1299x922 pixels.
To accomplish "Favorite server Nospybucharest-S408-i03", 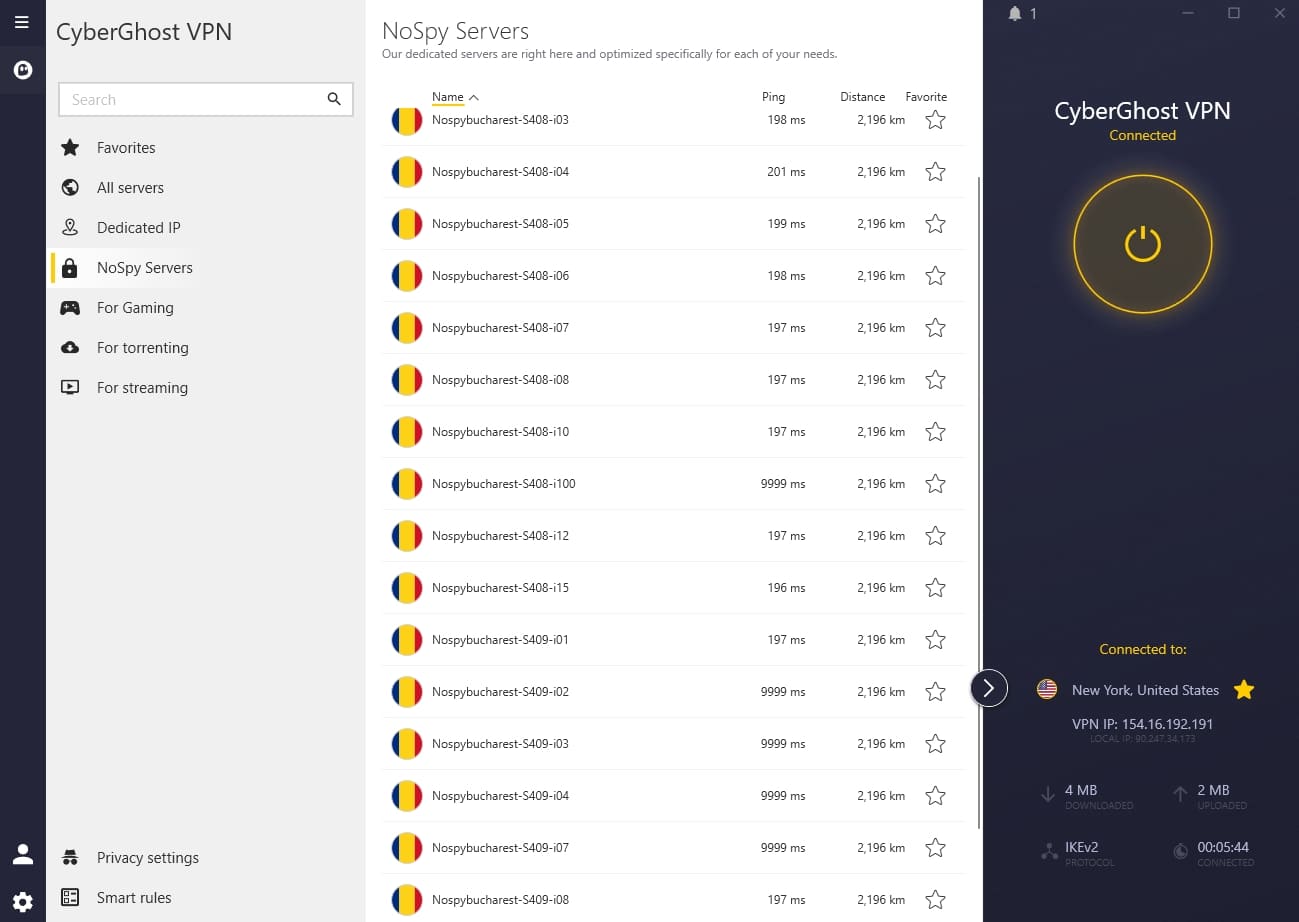I will 935,120.
